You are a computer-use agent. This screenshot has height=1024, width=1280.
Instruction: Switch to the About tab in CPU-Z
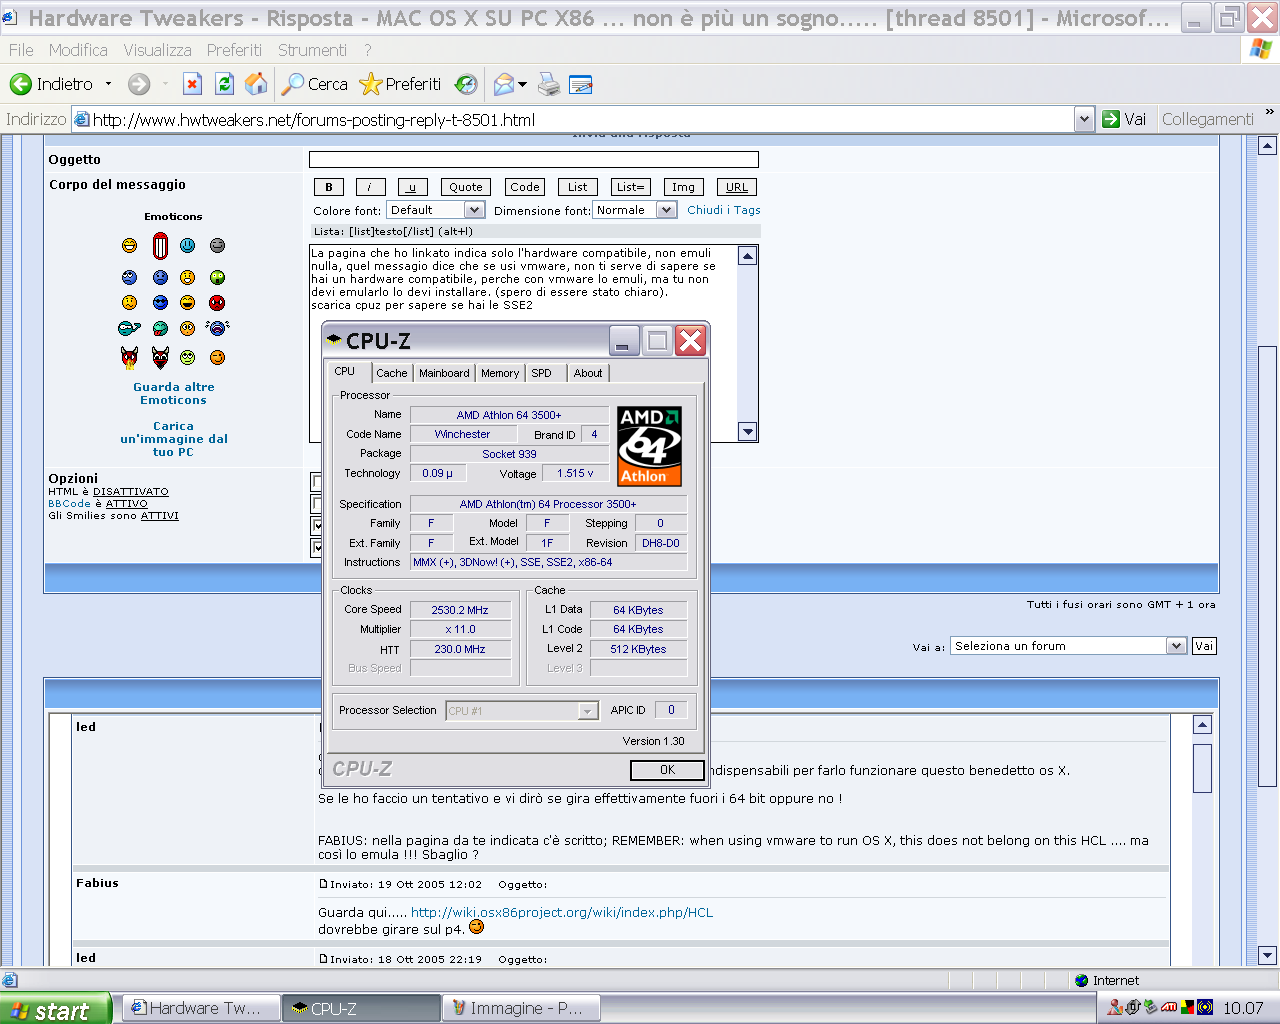tap(588, 373)
